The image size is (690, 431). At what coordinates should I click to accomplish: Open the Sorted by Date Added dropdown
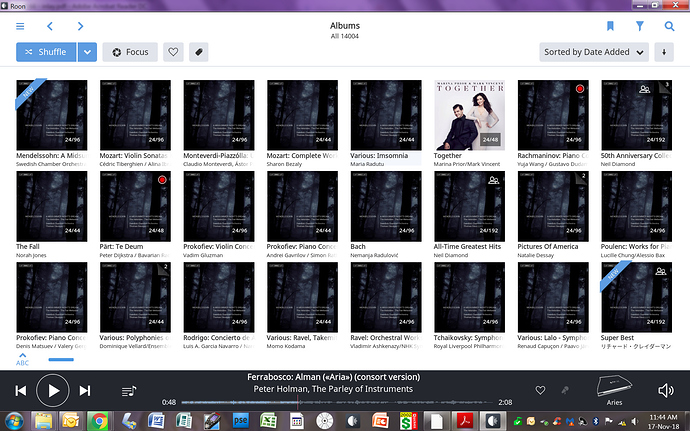coord(594,52)
